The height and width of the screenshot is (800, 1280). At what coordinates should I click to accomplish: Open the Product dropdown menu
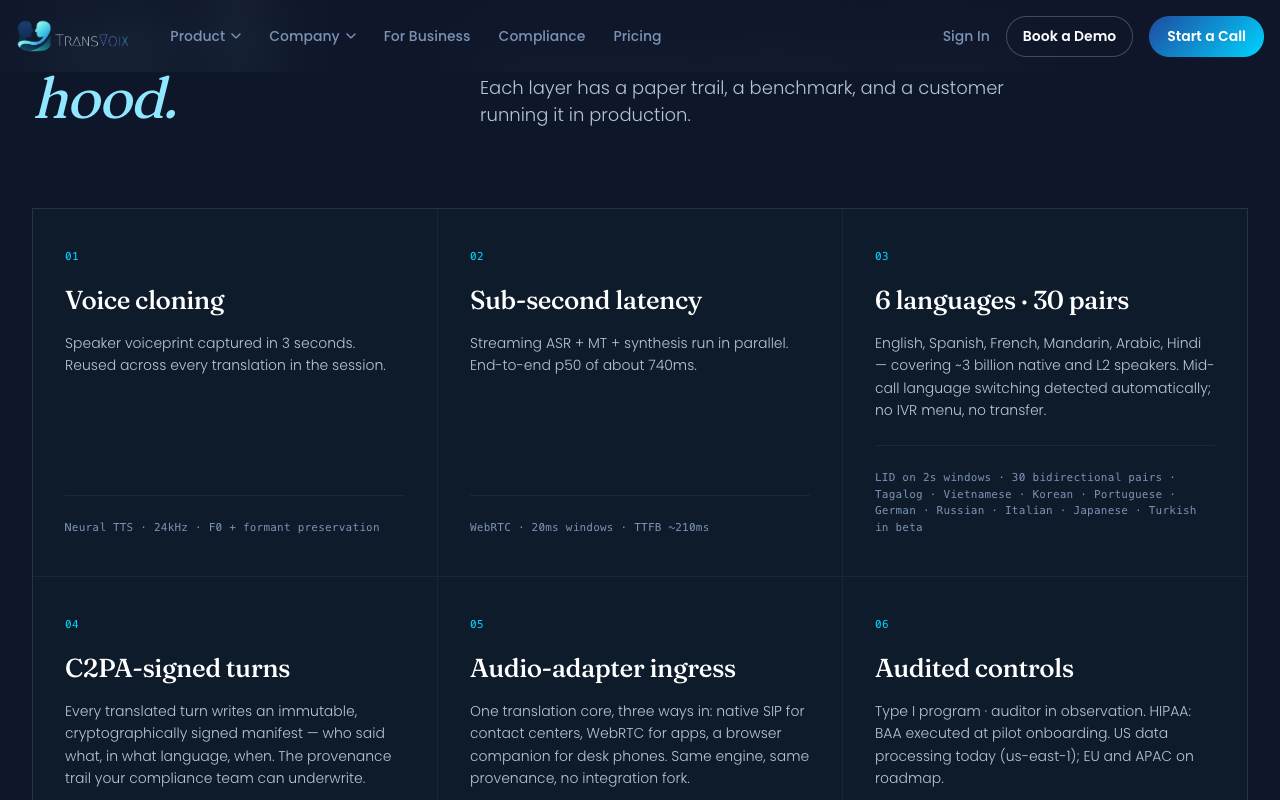(205, 36)
